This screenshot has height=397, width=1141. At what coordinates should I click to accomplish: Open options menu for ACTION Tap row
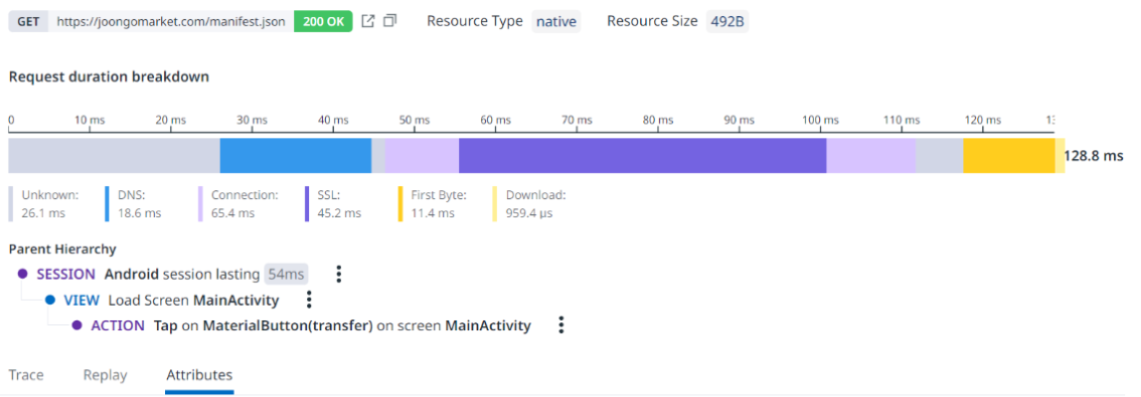coord(561,325)
